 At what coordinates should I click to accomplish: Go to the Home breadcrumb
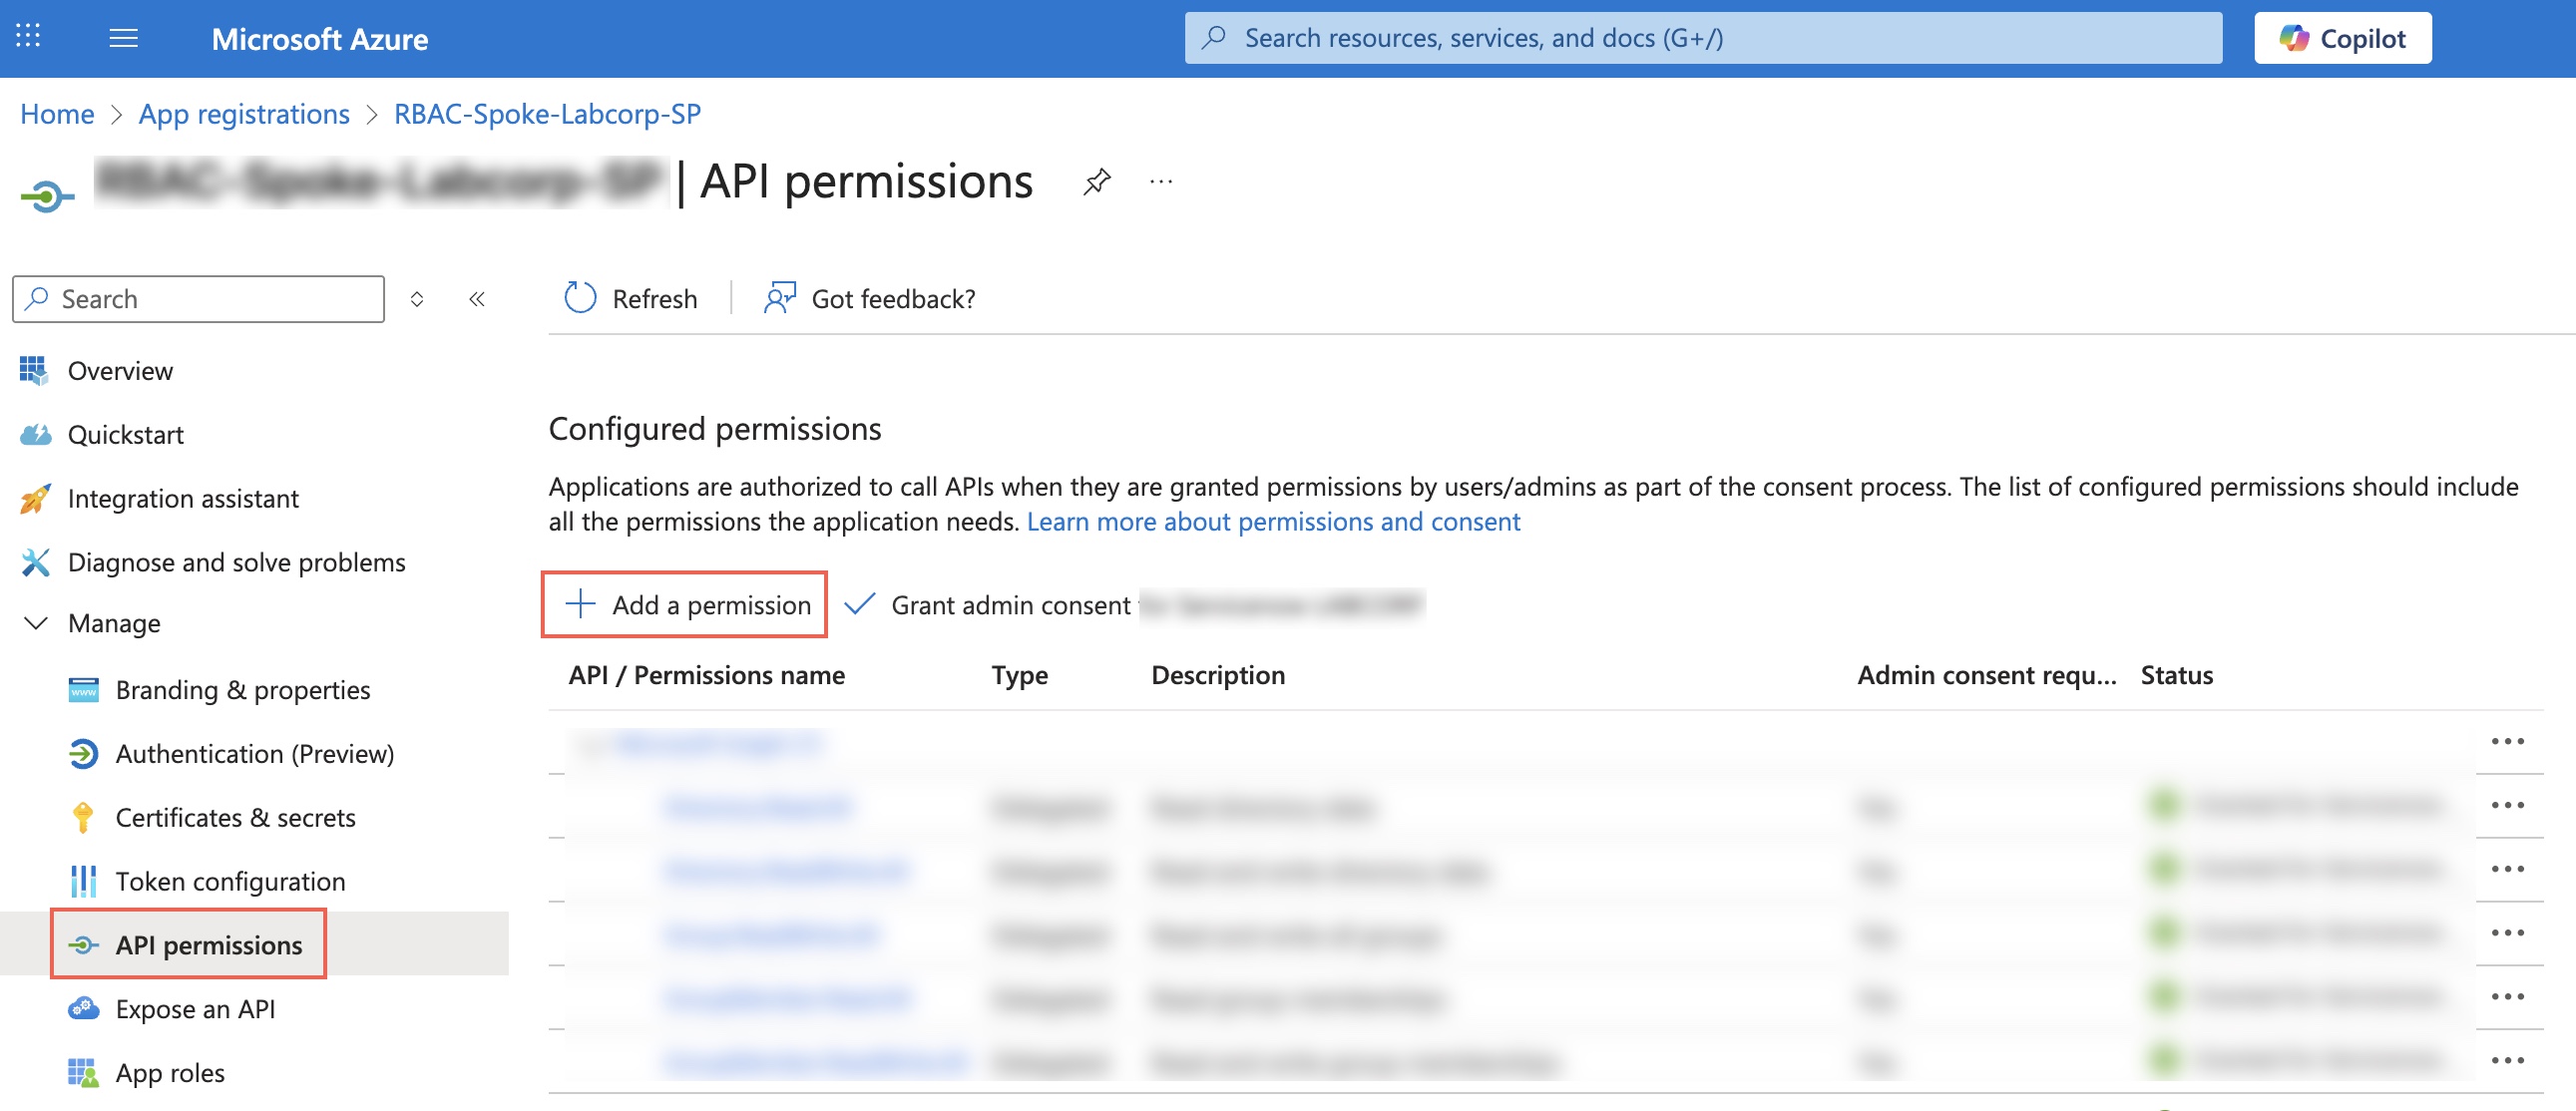(57, 114)
